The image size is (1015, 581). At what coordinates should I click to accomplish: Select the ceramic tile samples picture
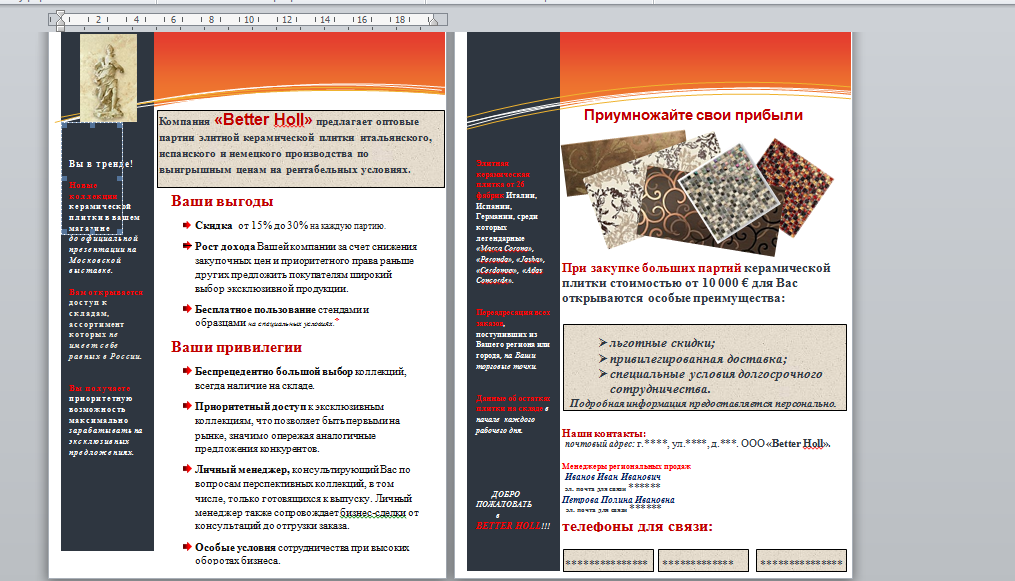(x=697, y=192)
